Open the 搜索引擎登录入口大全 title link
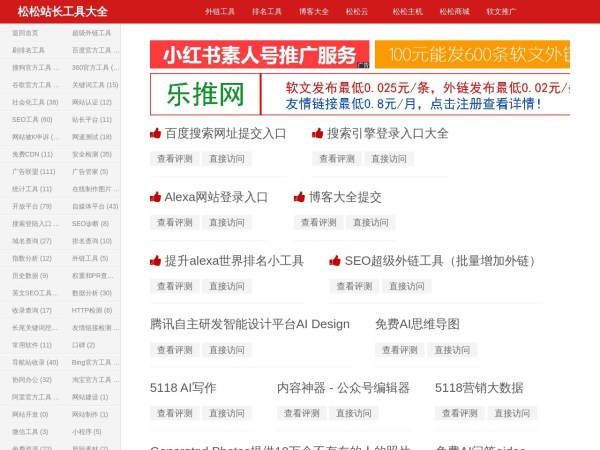The width and height of the screenshot is (600, 450). pos(388,134)
